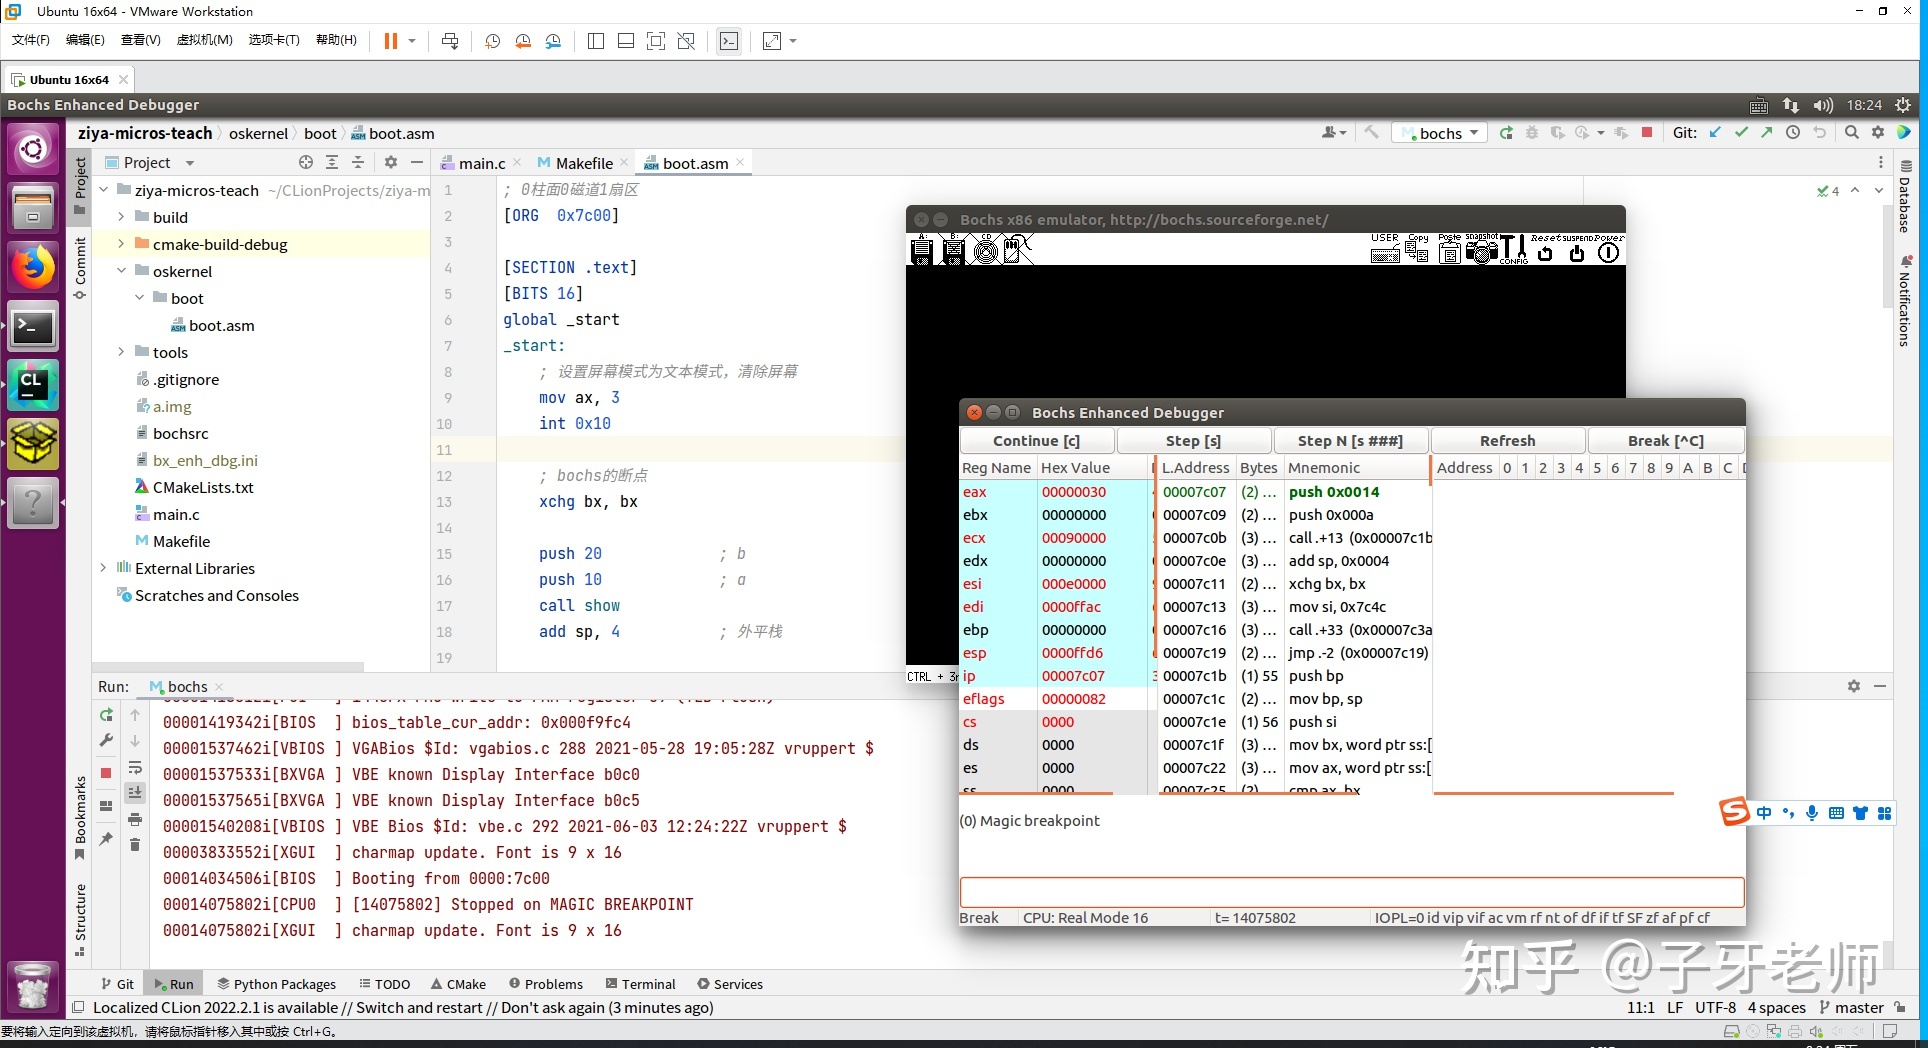Click Refresh in Bochs debugger
1928x1048 pixels.
coord(1507,441)
